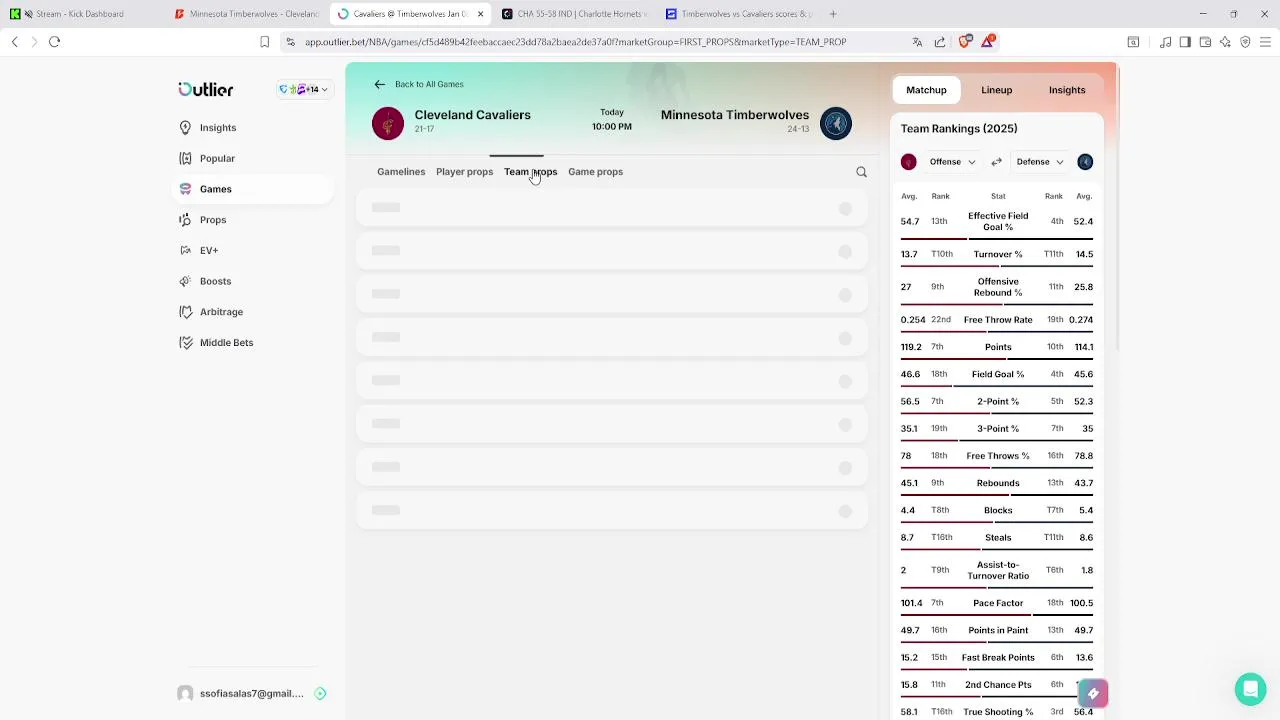Open Brave VPN shield icon
The width and height of the screenshot is (1280, 720).
point(1245,42)
